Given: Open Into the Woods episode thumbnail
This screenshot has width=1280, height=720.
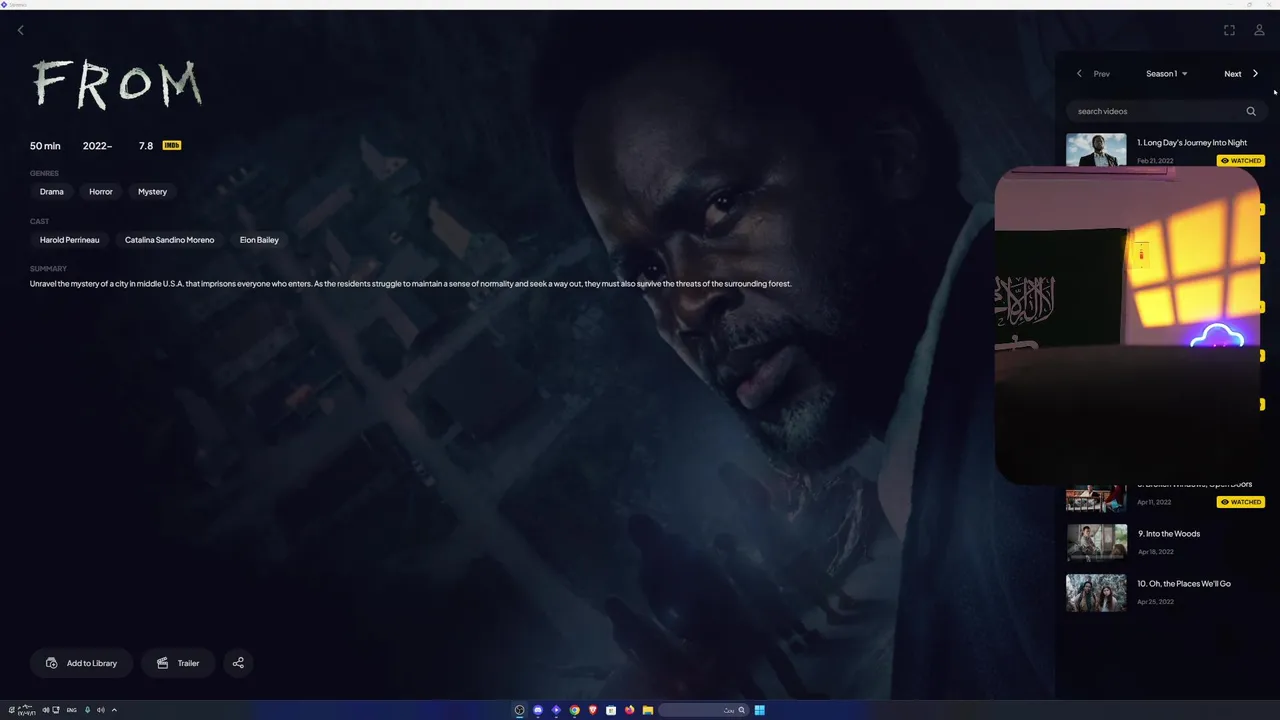Looking at the screenshot, I should 1096,542.
